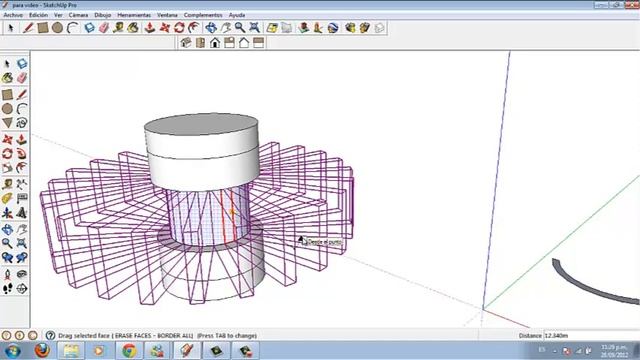The height and width of the screenshot is (360, 640).
Task: Select the Tape Measure tool in horizontal toolbar
Action: [x=118, y=28]
